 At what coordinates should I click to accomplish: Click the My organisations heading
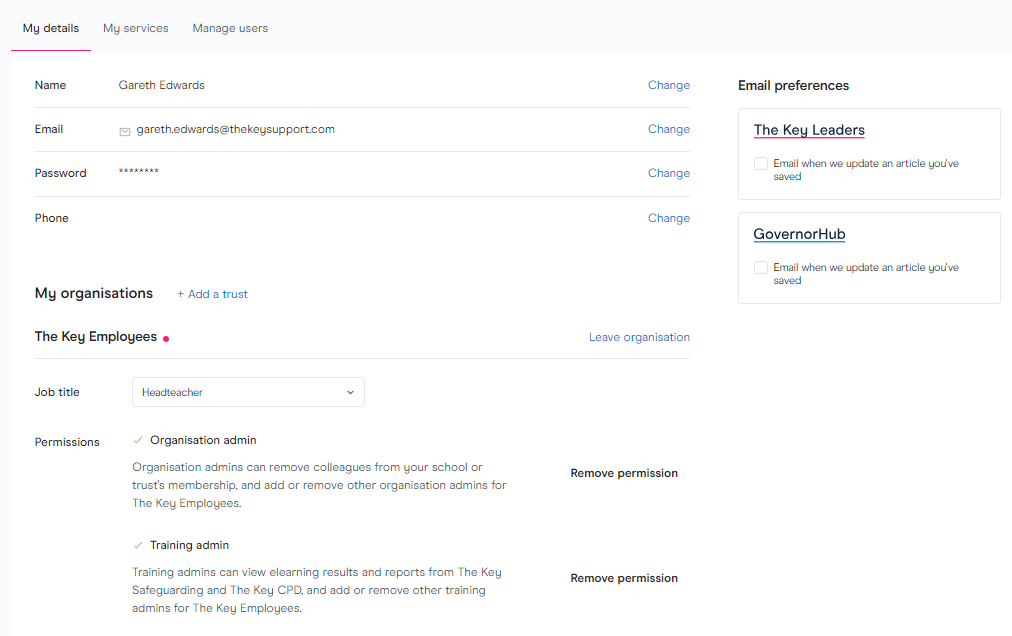[94, 294]
